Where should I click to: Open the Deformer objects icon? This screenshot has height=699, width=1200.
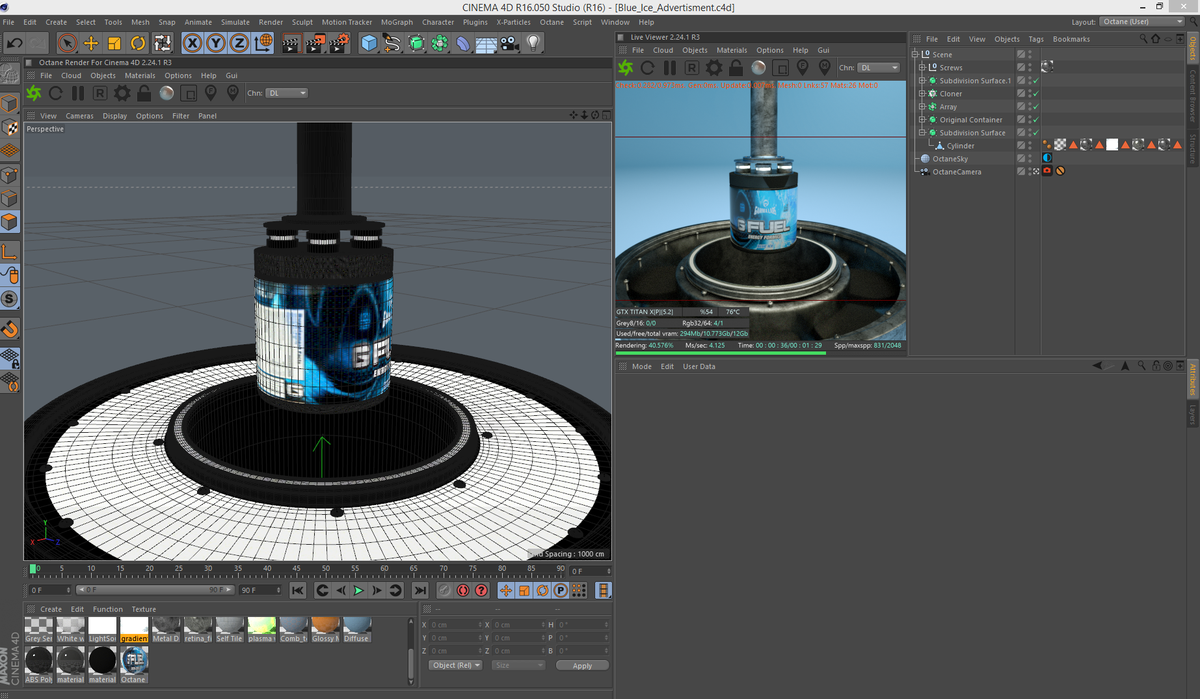464,43
